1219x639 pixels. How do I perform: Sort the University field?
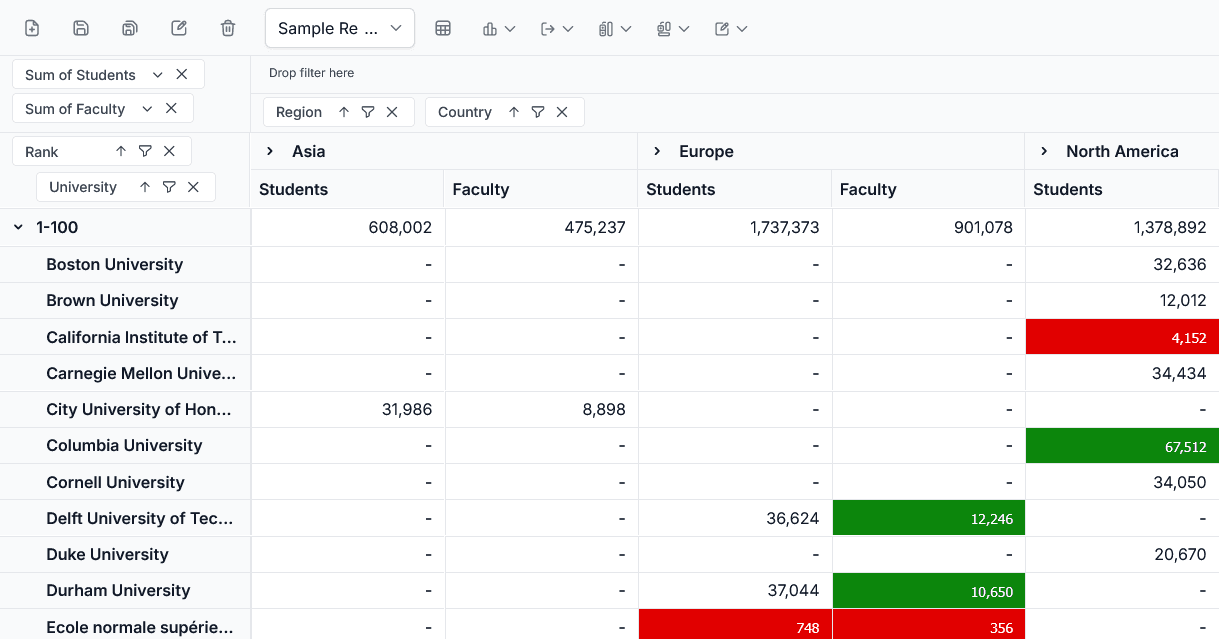(x=145, y=187)
